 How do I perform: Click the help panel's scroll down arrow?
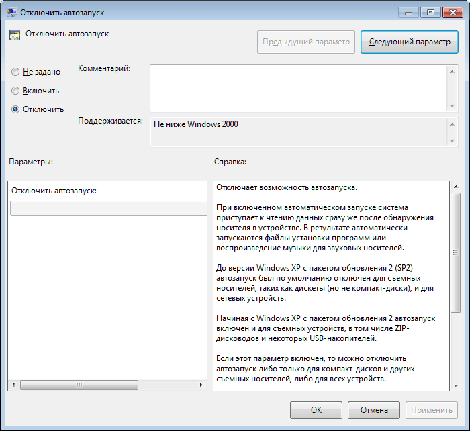[456, 386]
